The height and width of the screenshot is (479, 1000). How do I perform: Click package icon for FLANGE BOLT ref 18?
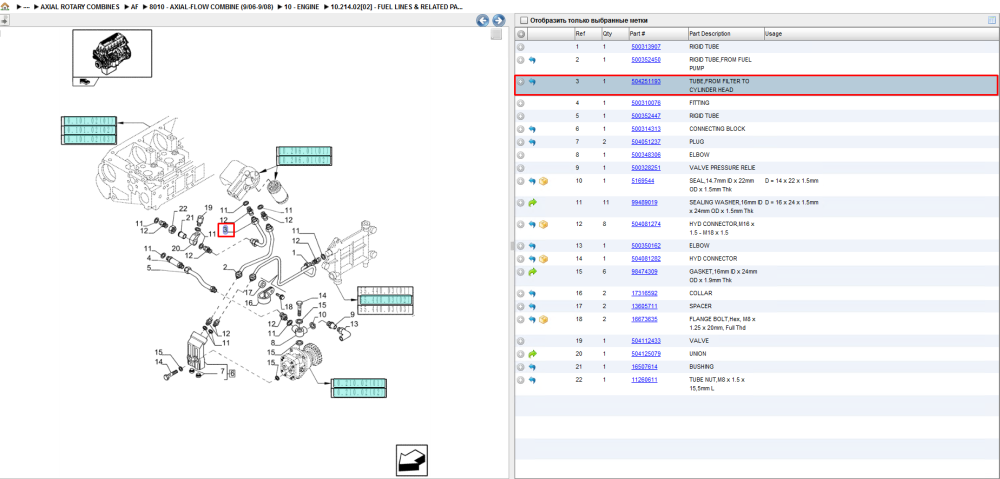coord(543,319)
